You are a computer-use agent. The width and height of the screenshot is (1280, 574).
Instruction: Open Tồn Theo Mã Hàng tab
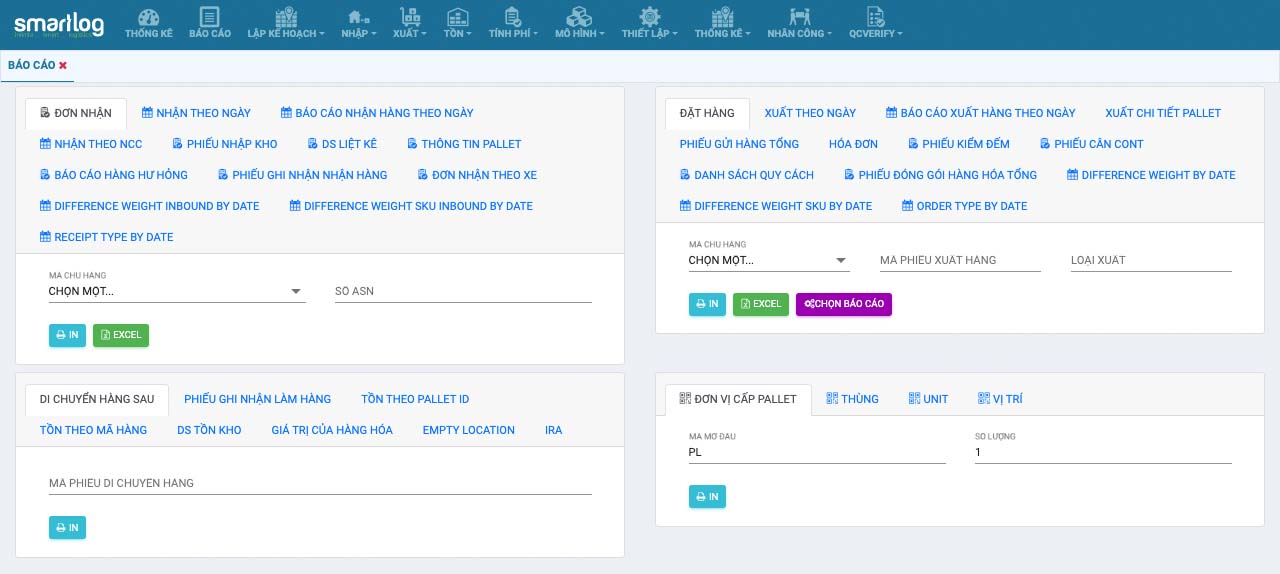(93, 430)
